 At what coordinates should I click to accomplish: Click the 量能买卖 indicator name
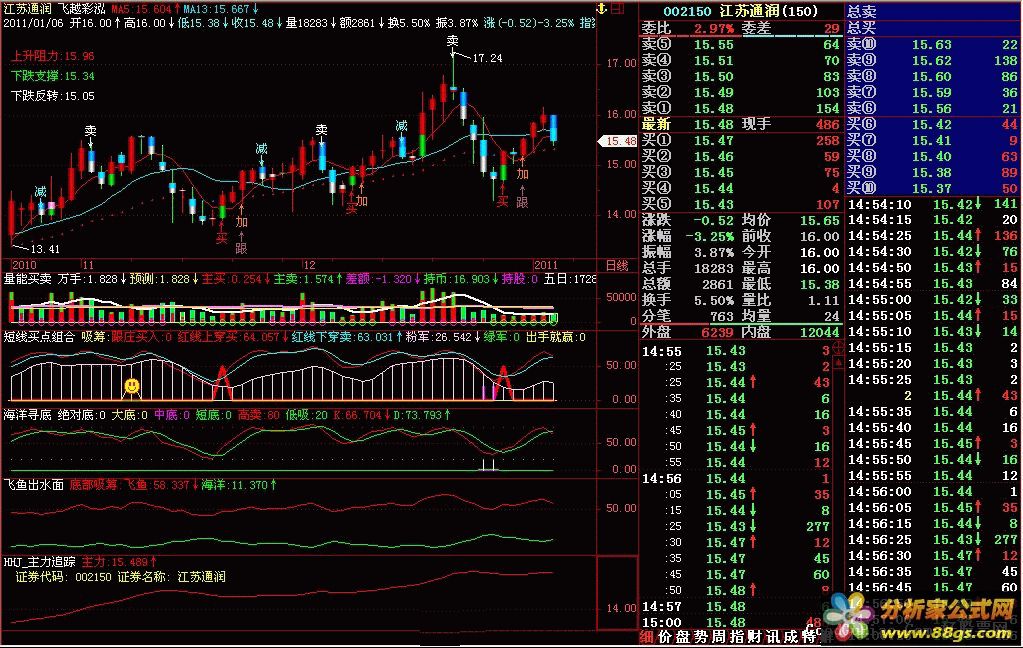tap(27, 279)
